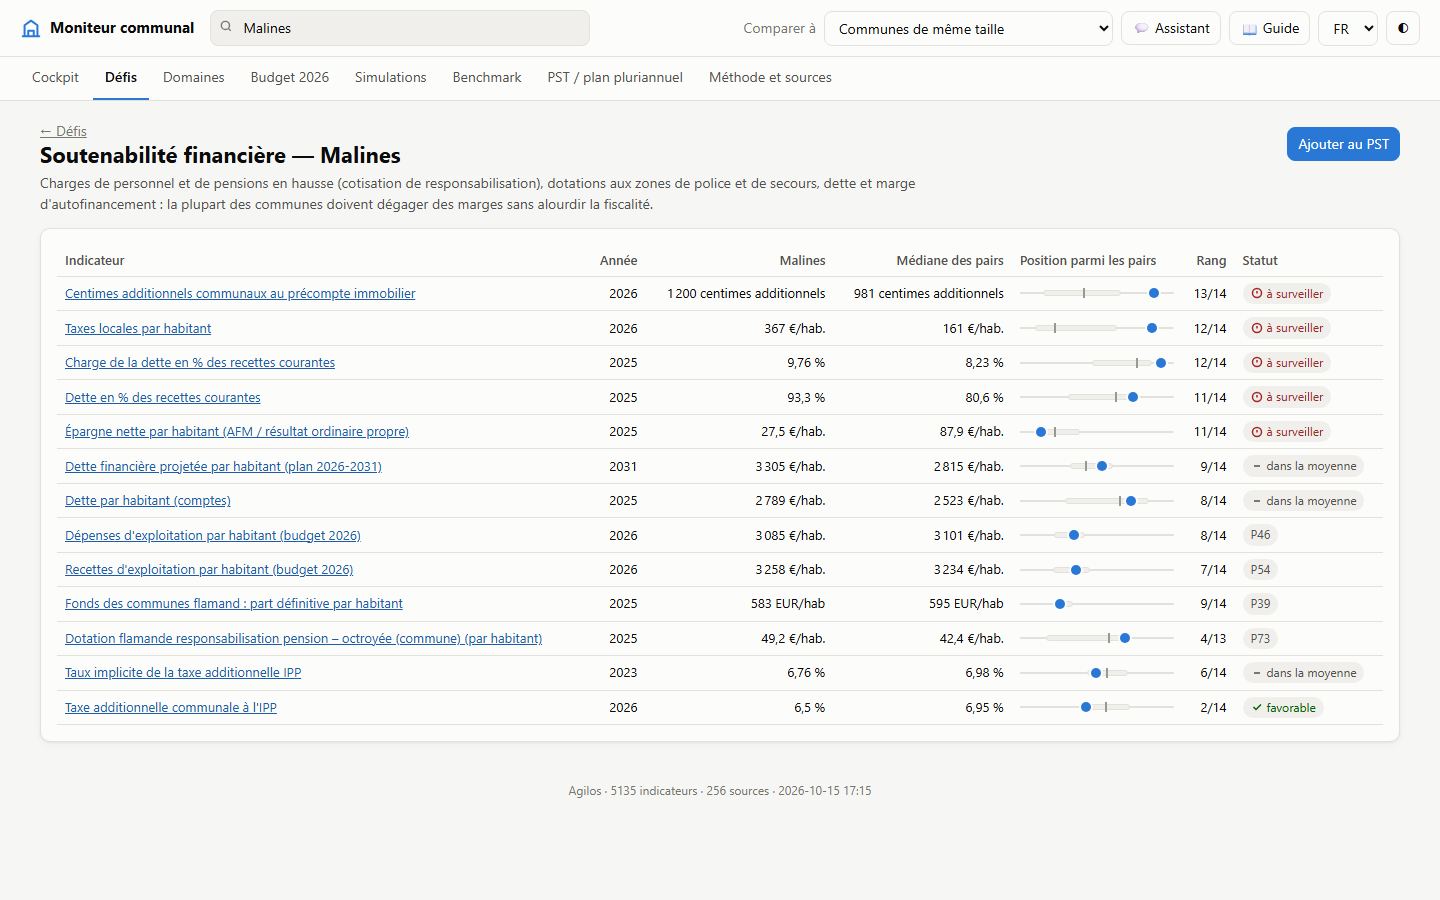Click the 'Ajouter au PST' button
1440x900 pixels.
pos(1343,144)
